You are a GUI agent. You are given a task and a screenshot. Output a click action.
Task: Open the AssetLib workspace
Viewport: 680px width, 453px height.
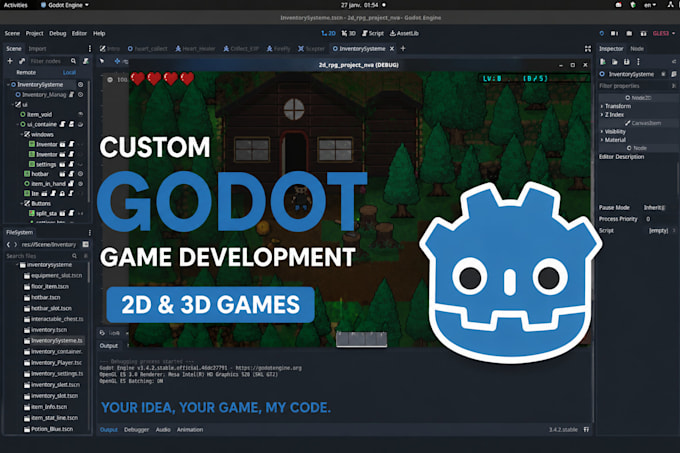(x=404, y=33)
